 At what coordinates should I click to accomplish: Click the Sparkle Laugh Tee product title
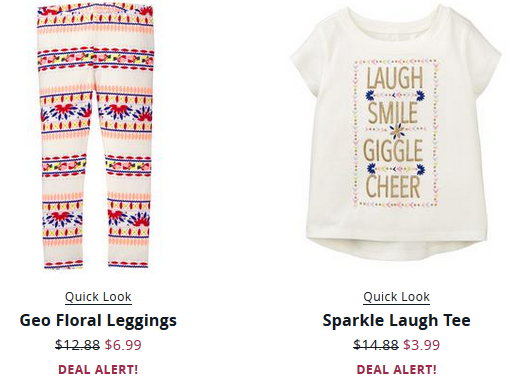point(397,321)
